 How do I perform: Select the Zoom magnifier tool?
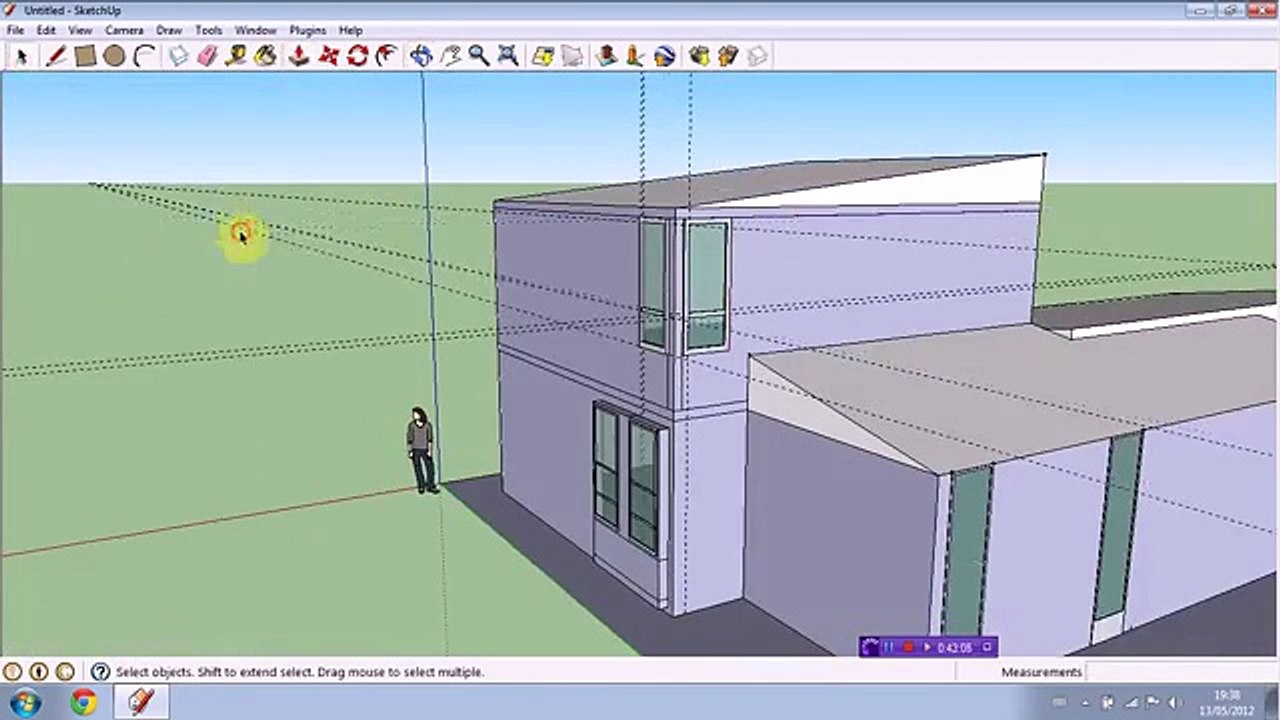(x=479, y=56)
